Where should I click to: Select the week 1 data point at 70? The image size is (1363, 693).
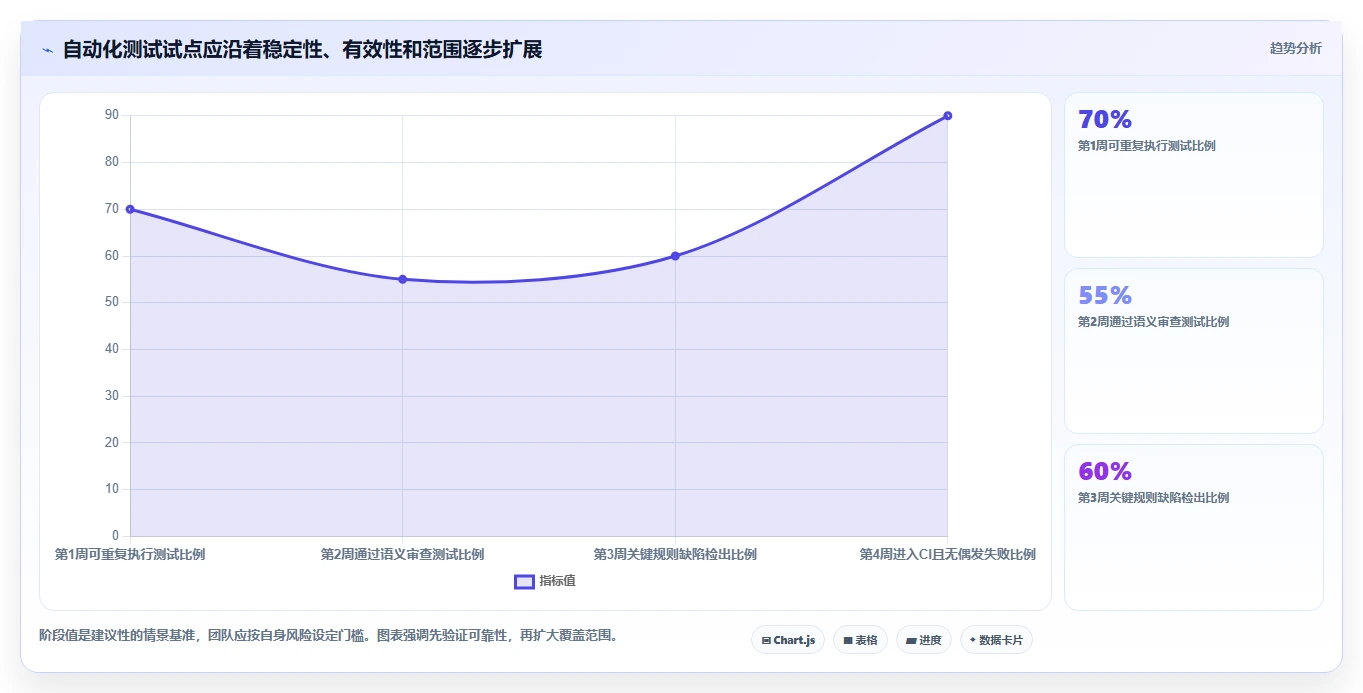130,209
